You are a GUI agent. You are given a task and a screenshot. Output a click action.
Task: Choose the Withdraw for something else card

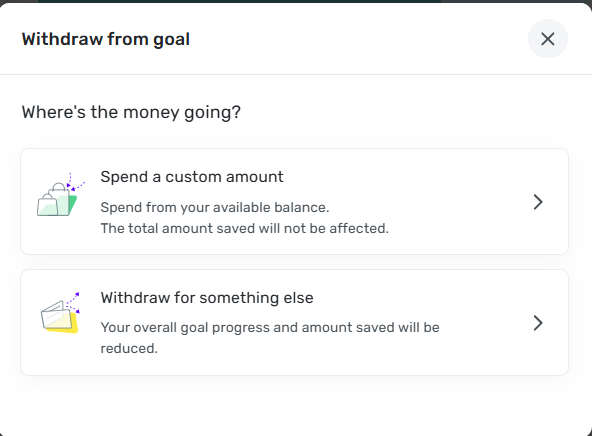[294, 322]
